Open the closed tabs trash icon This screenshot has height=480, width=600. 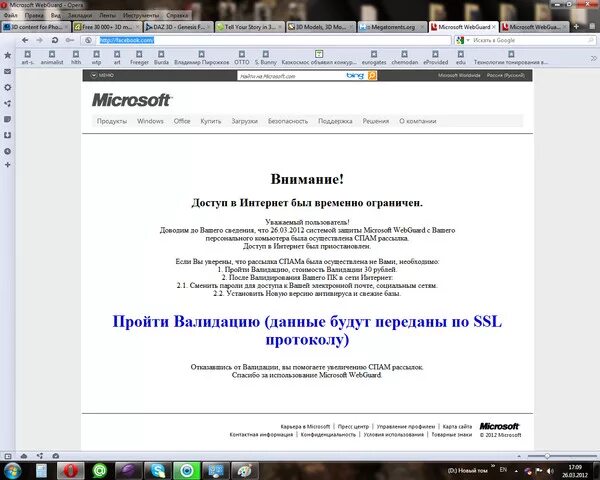click(x=592, y=26)
